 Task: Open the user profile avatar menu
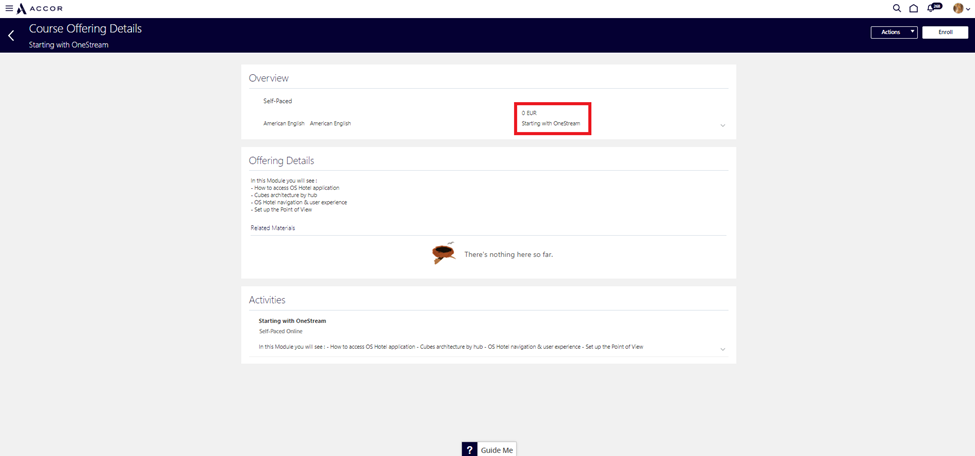[x=961, y=9]
